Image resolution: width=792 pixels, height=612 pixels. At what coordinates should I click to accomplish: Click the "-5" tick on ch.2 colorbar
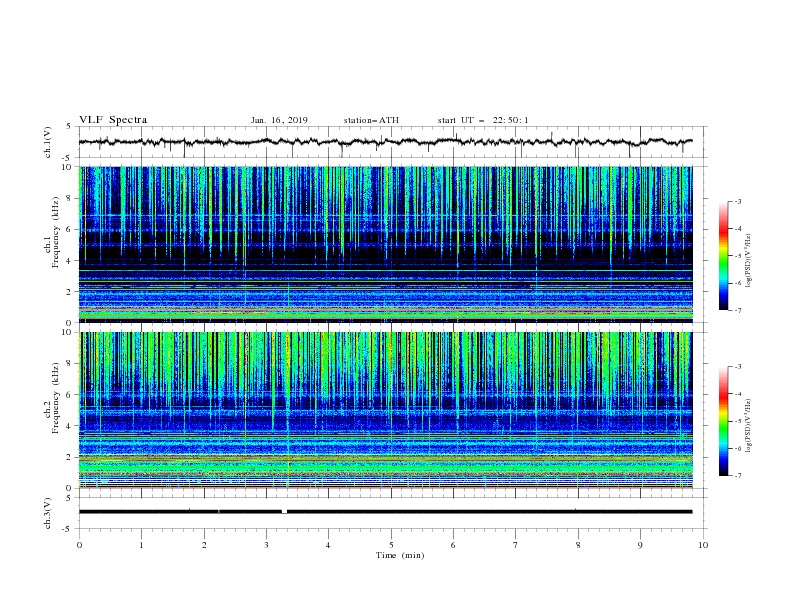click(x=738, y=421)
